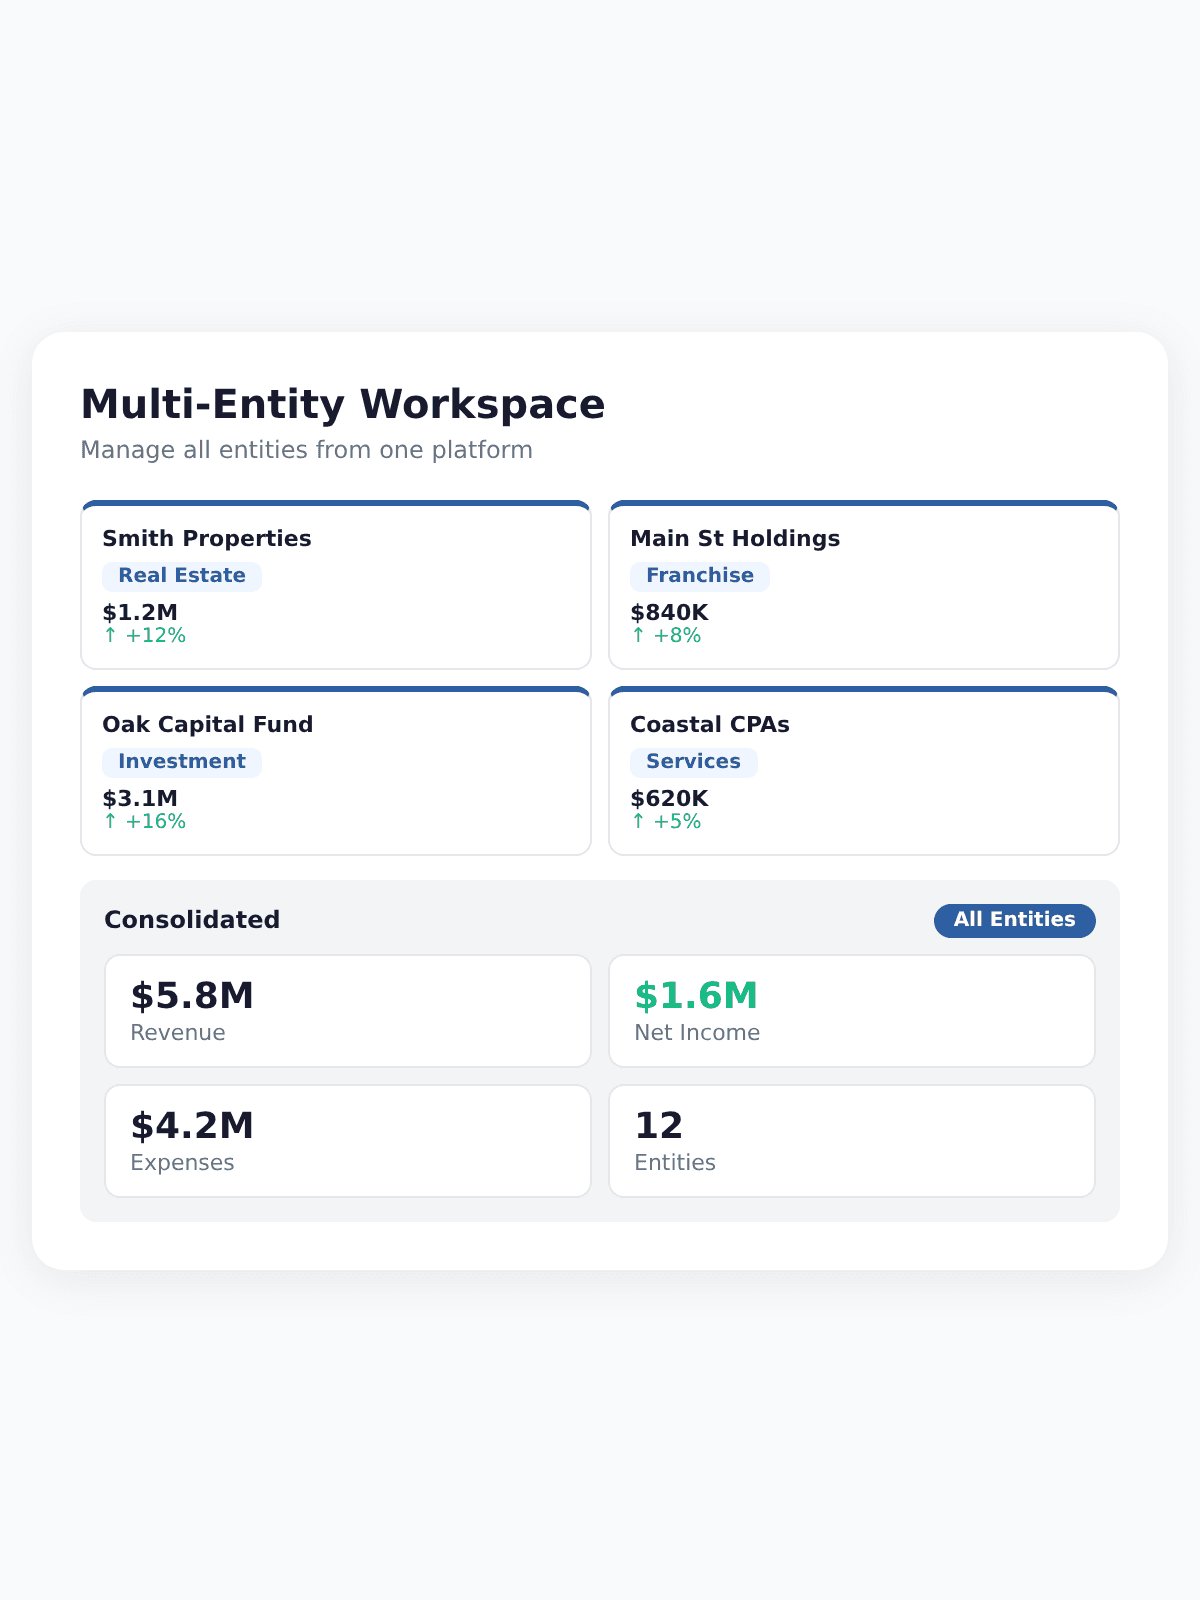Click 'Manage all entities from one platform' text
The image size is (1200, 1600).
coord(307,450)
